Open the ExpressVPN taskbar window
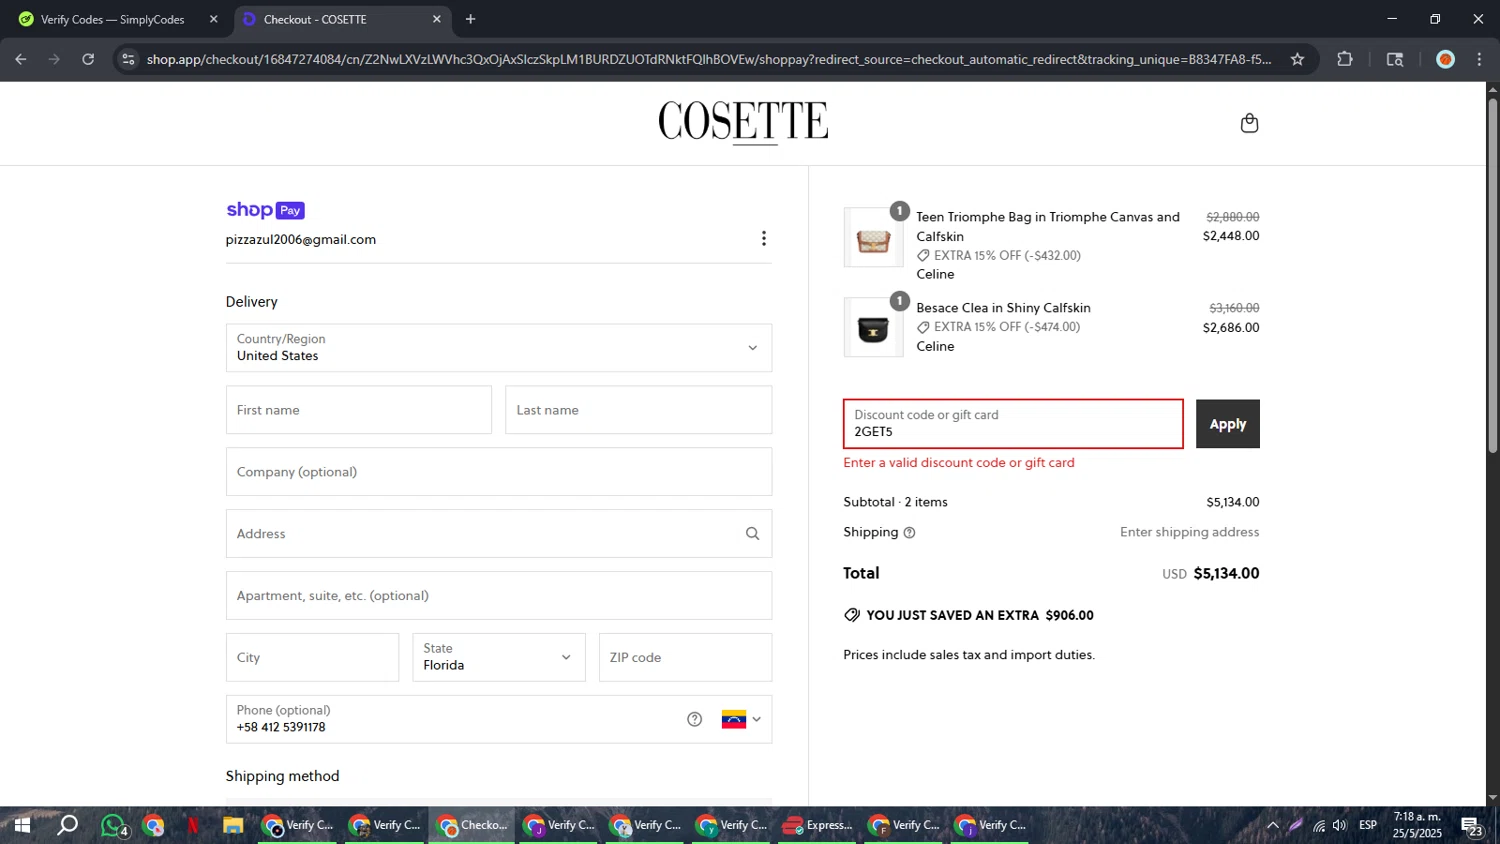 pos(817,826)
